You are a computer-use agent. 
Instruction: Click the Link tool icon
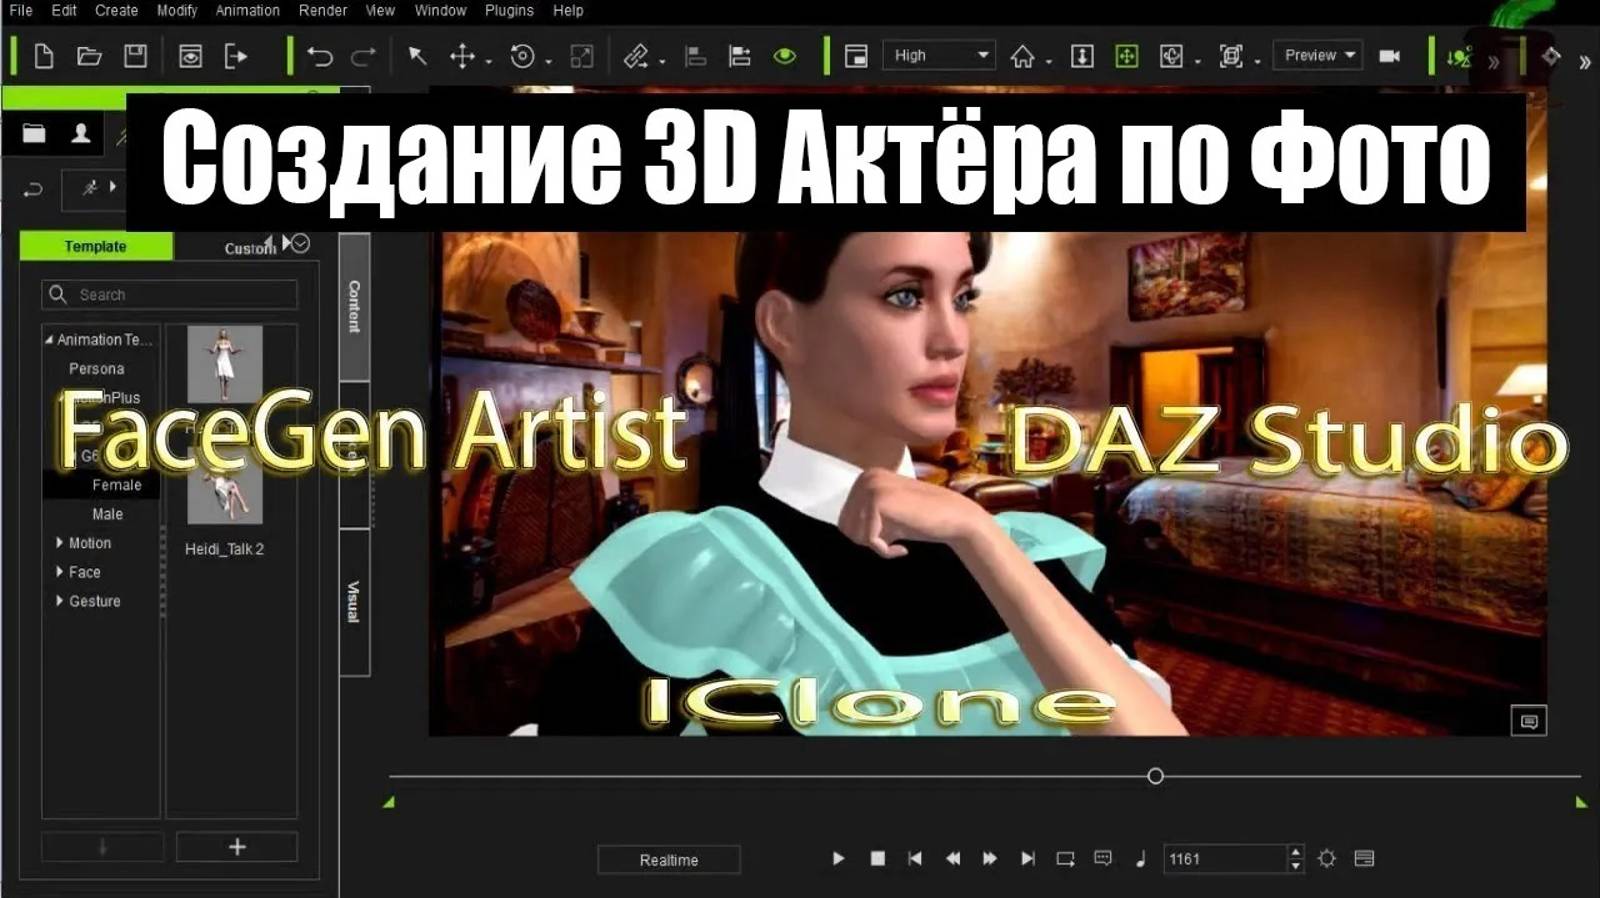tap(636, 56)
